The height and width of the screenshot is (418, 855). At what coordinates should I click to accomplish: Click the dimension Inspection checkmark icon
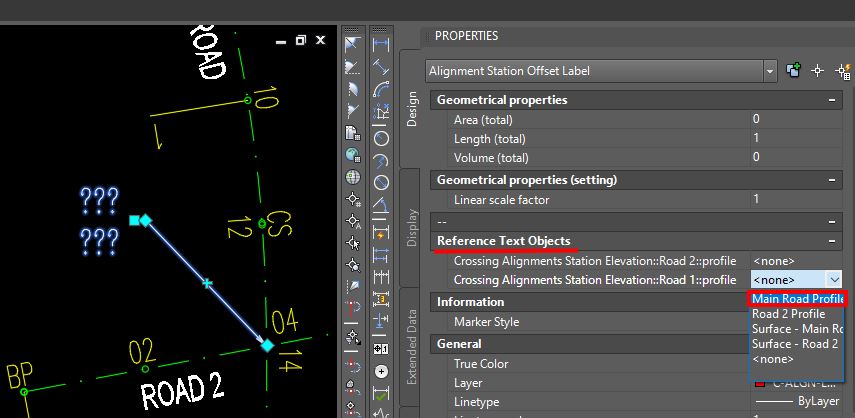click(381, 393)
